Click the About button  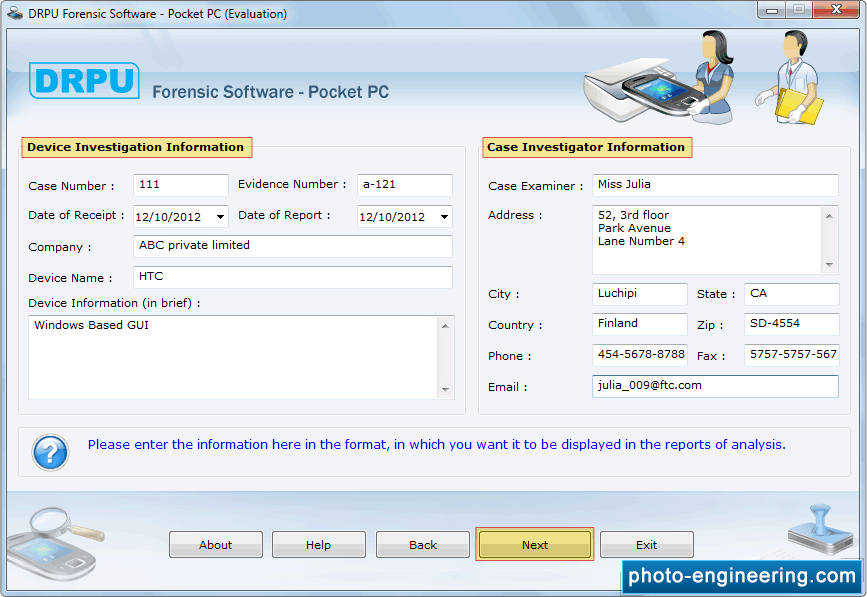point(216,545)
